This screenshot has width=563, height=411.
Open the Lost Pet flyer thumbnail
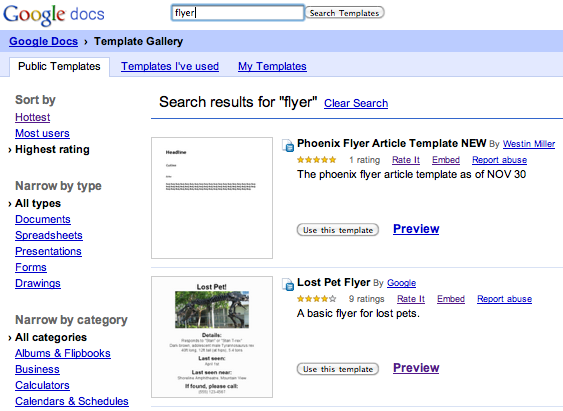(x=212, y=337)
